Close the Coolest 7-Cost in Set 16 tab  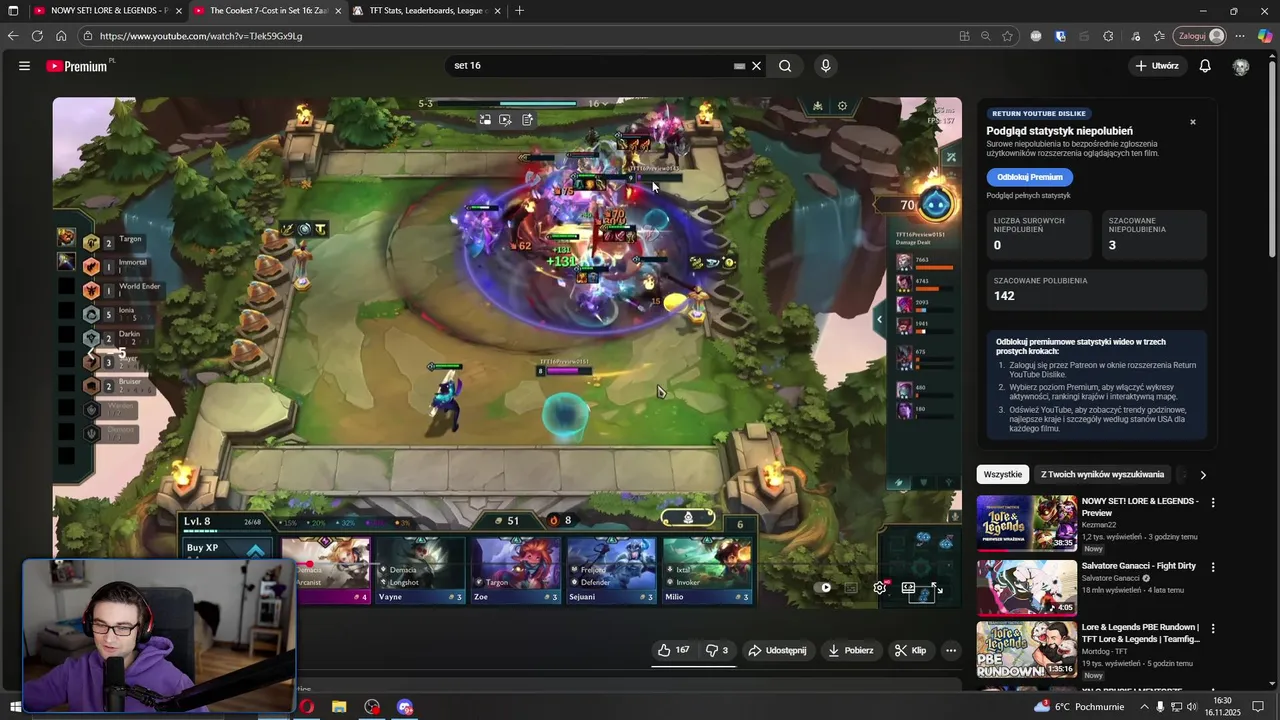[338, 11]
